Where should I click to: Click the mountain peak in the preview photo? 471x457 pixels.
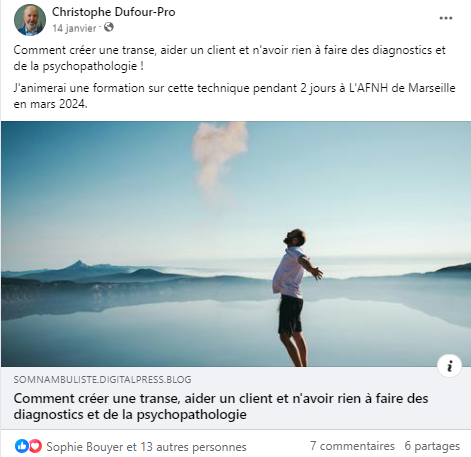[x=79, y=265]
